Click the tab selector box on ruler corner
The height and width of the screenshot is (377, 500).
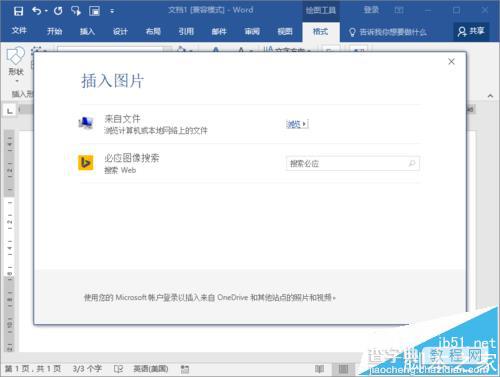click(x=10, y=110)
